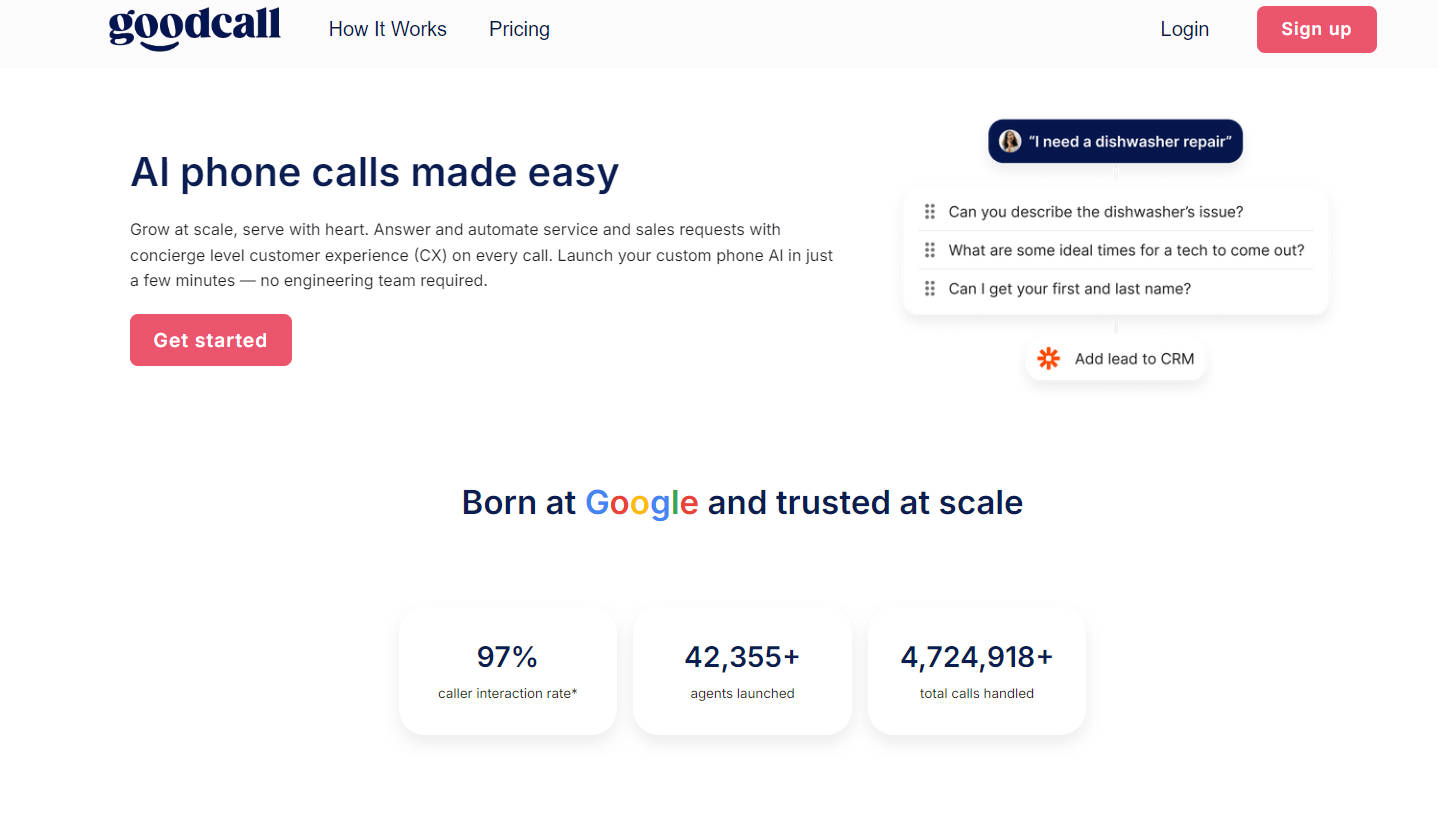1438x828 pixels.
Task: Click the Login link
Action: pyautogui.click(x=1184, y=29)
